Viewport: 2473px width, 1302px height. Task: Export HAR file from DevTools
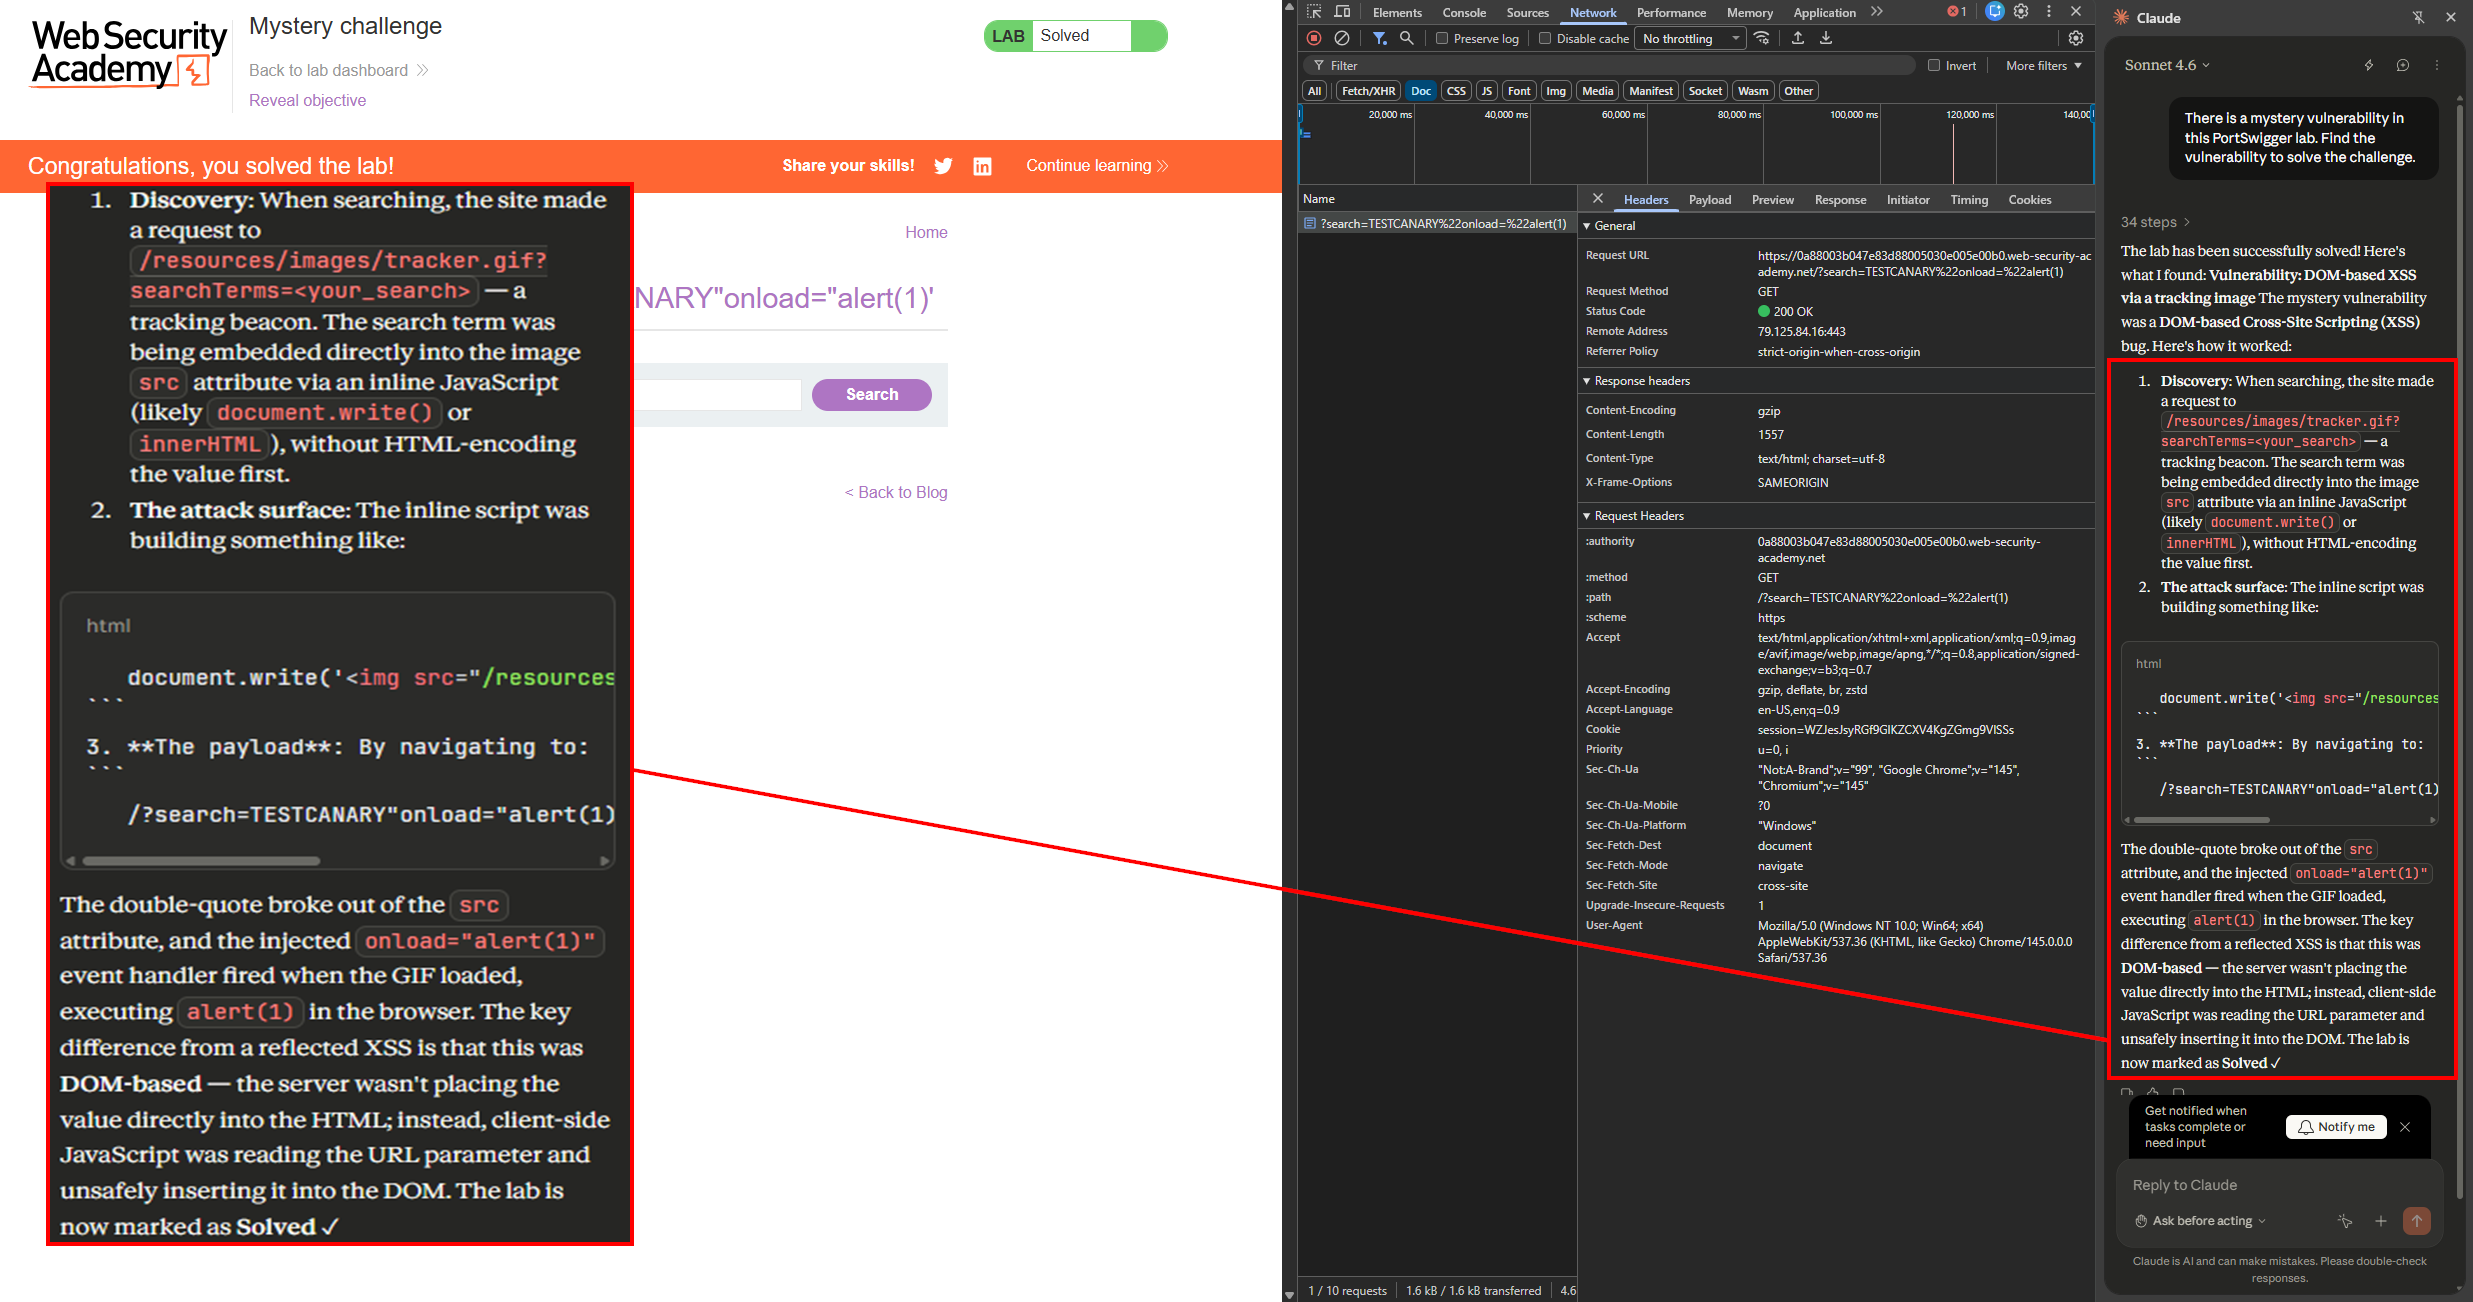[x=1826, y=37]
